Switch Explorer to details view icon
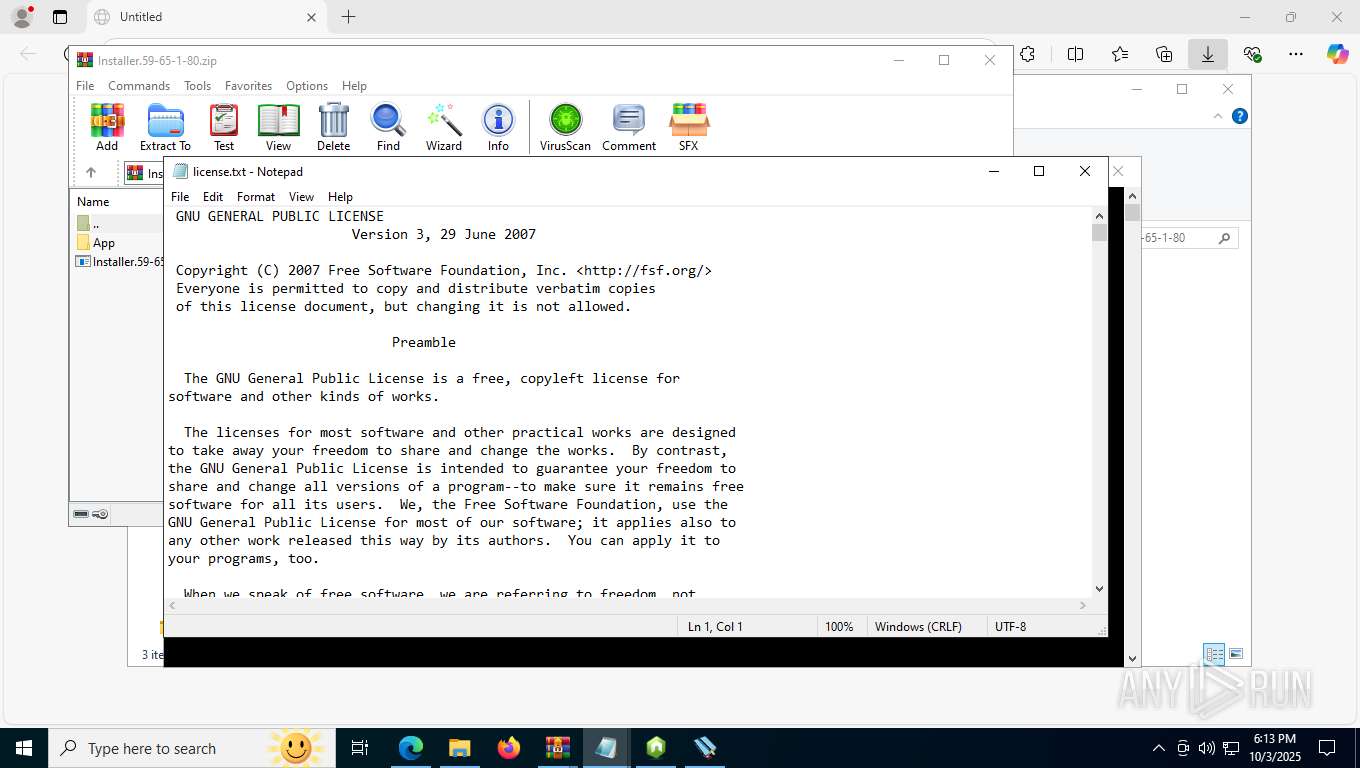This screenshot has width=1360, height=768. [1214, 654]
